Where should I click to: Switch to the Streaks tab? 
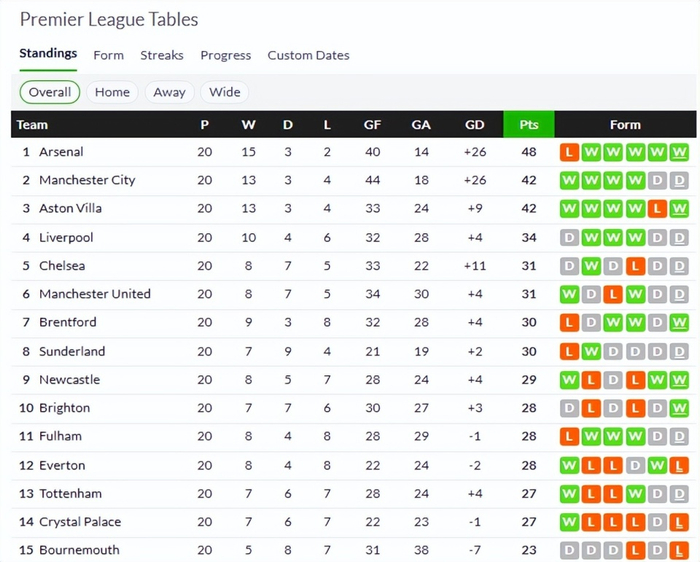(x=162, y=55)
